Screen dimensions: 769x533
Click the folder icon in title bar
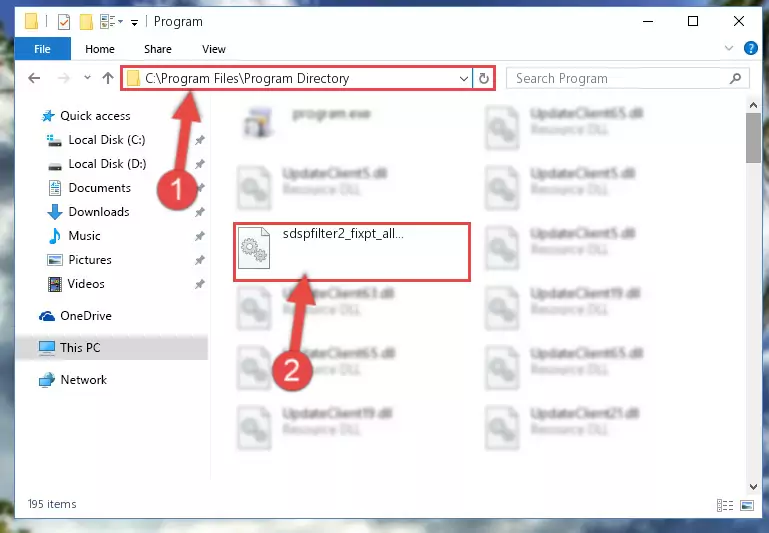pos(31,22)
